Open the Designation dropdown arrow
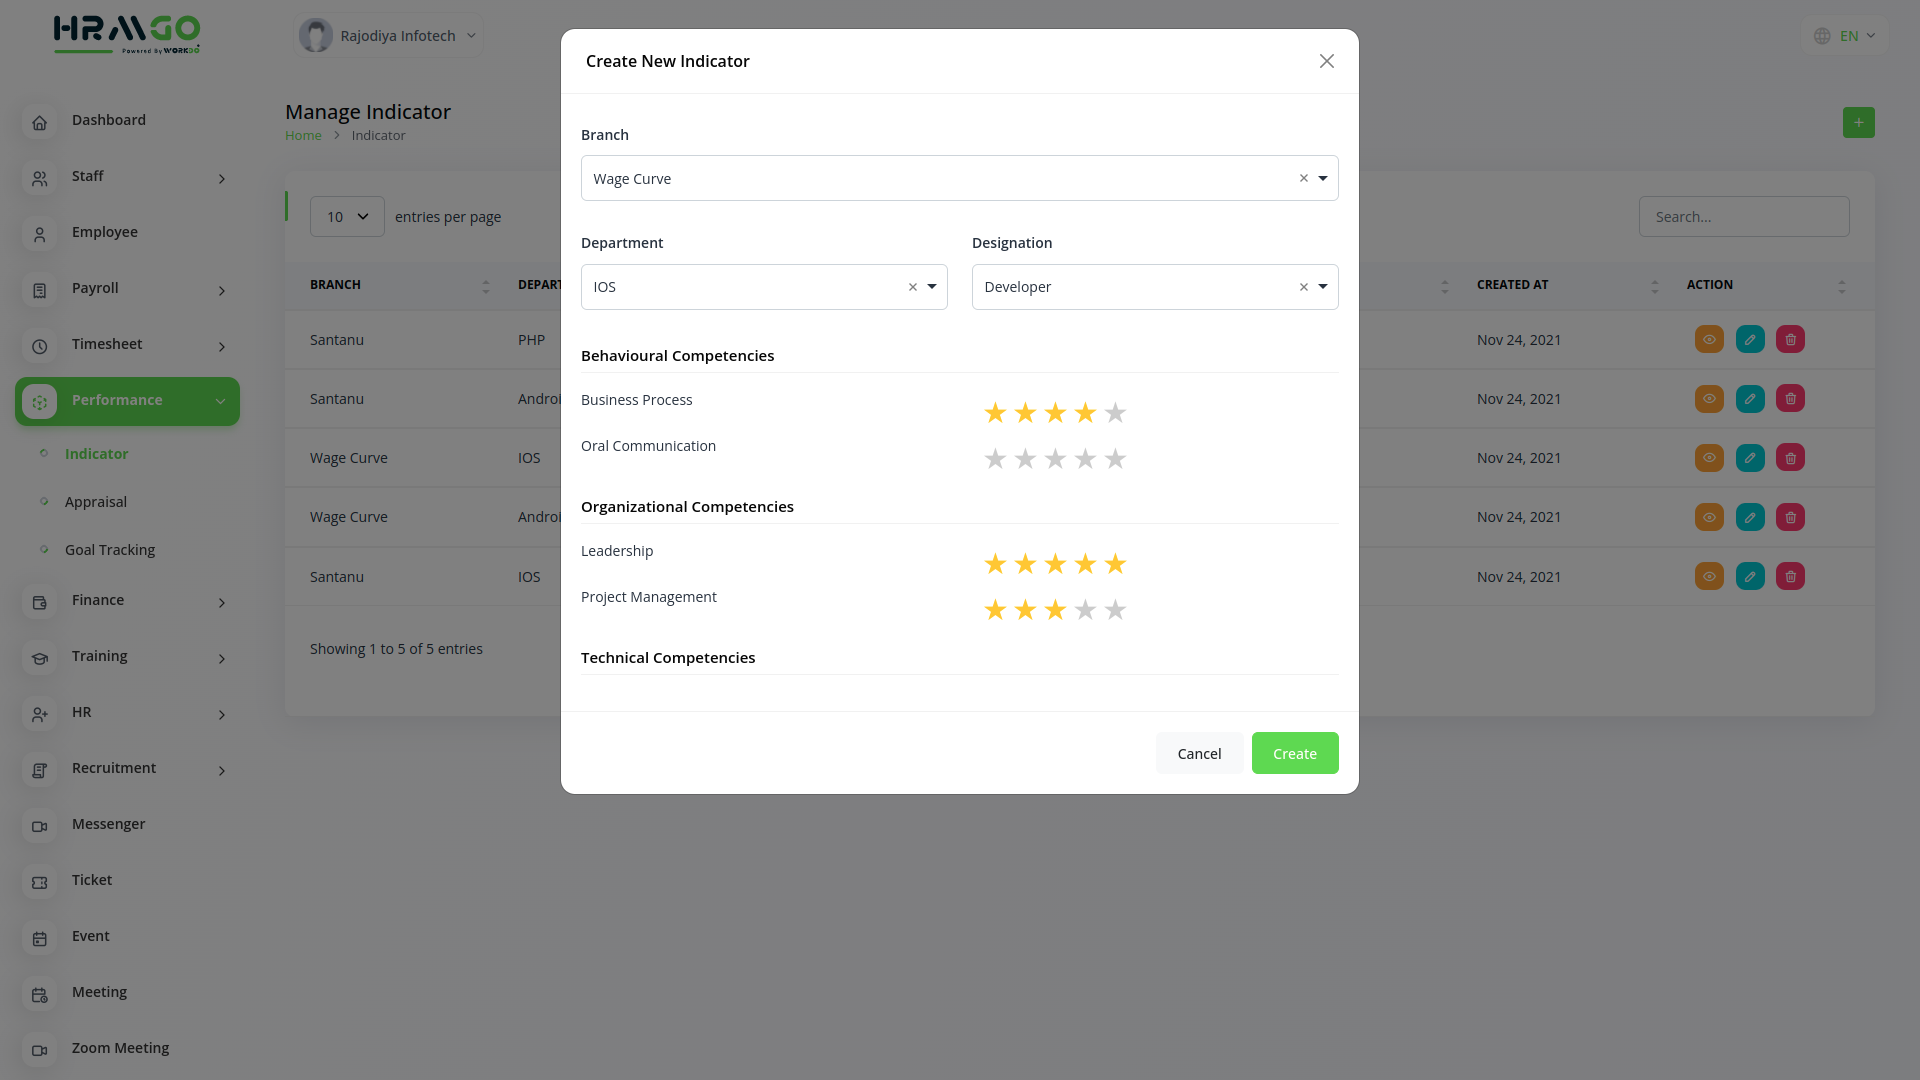The height and width of the screenshot is (1080, 1920). click(x=1322, y=287)
